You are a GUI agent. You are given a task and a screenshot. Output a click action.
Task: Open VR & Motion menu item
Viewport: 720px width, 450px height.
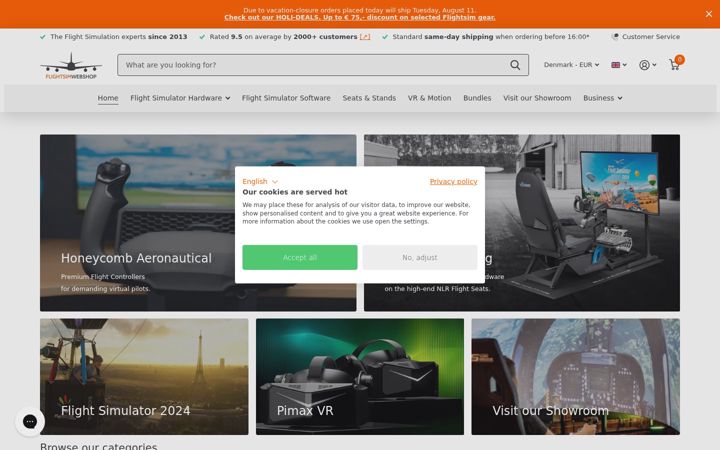429,98
